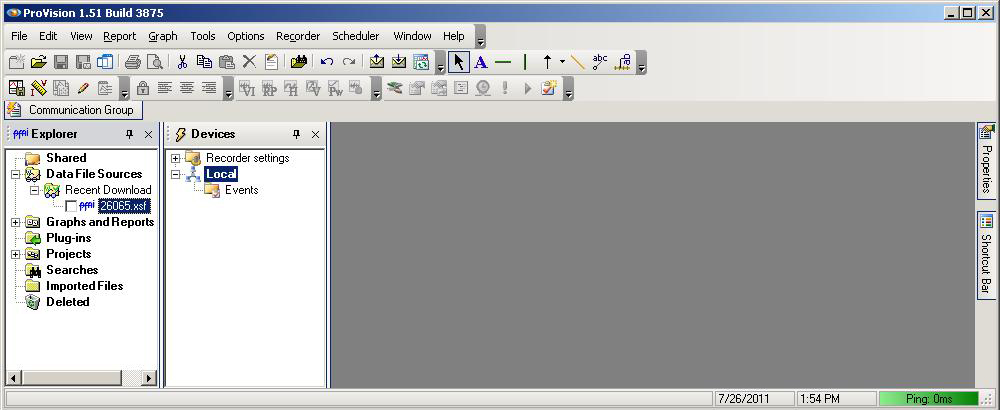The image size is (1000, 410).
Task: Open the Report menu
Action: 120,36
